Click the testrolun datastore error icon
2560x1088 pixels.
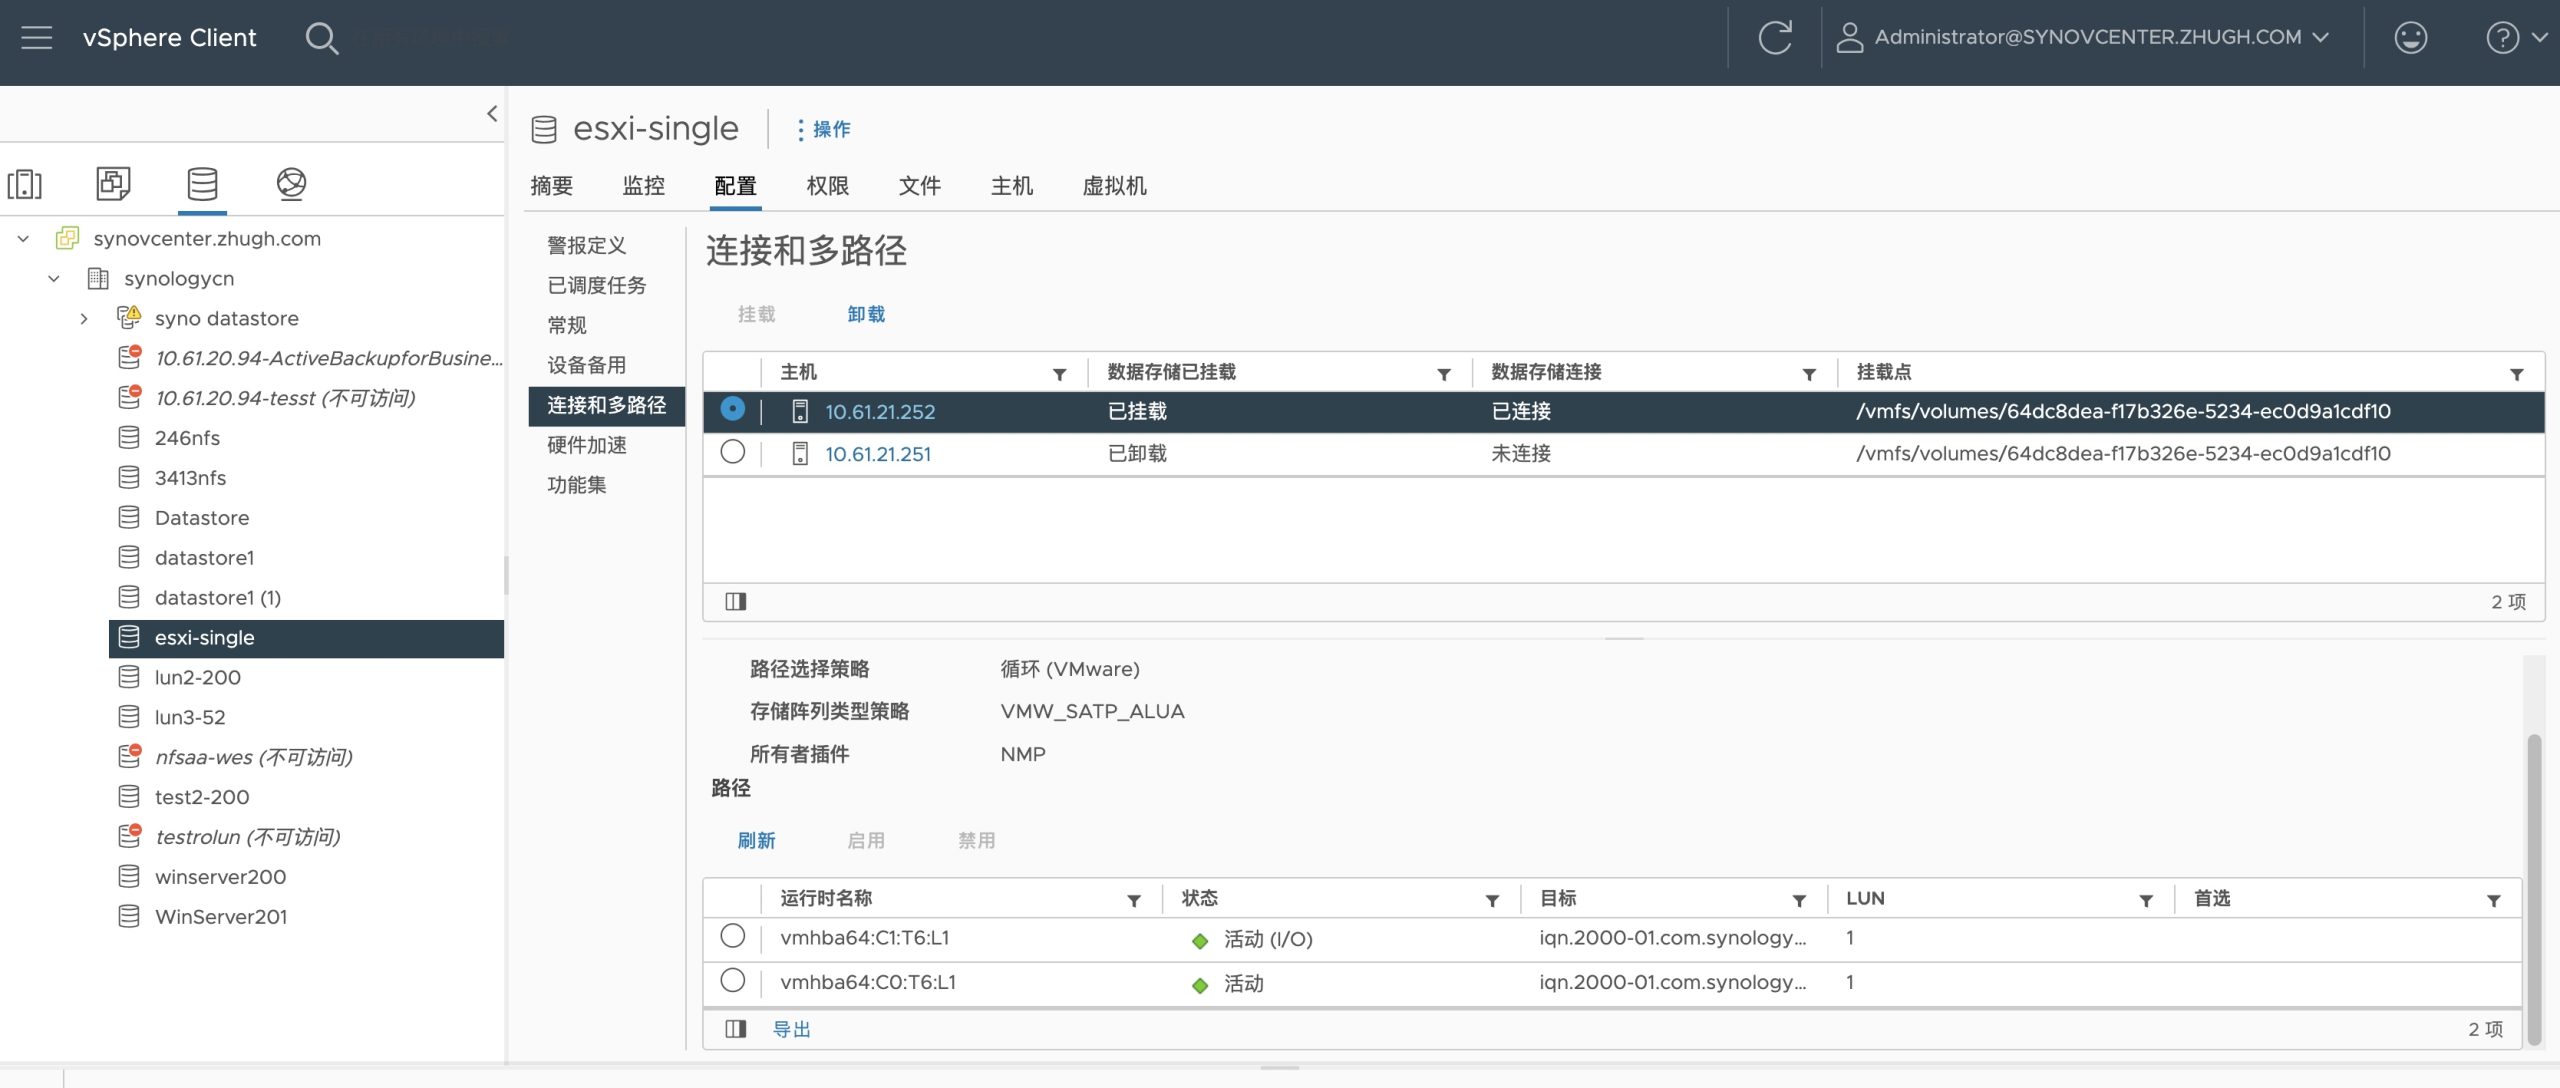(x=130, y=836)
